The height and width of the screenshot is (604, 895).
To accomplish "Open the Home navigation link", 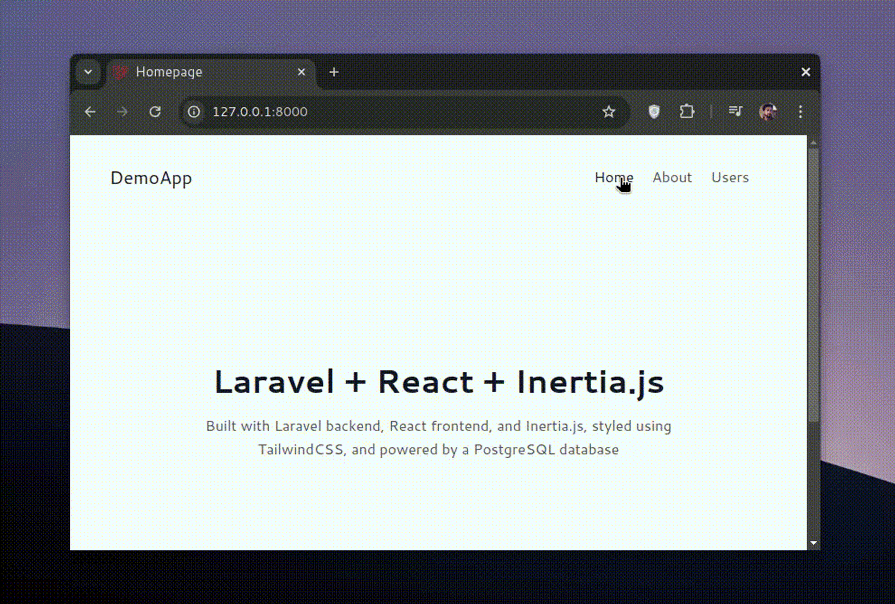I will pos(613,177).
